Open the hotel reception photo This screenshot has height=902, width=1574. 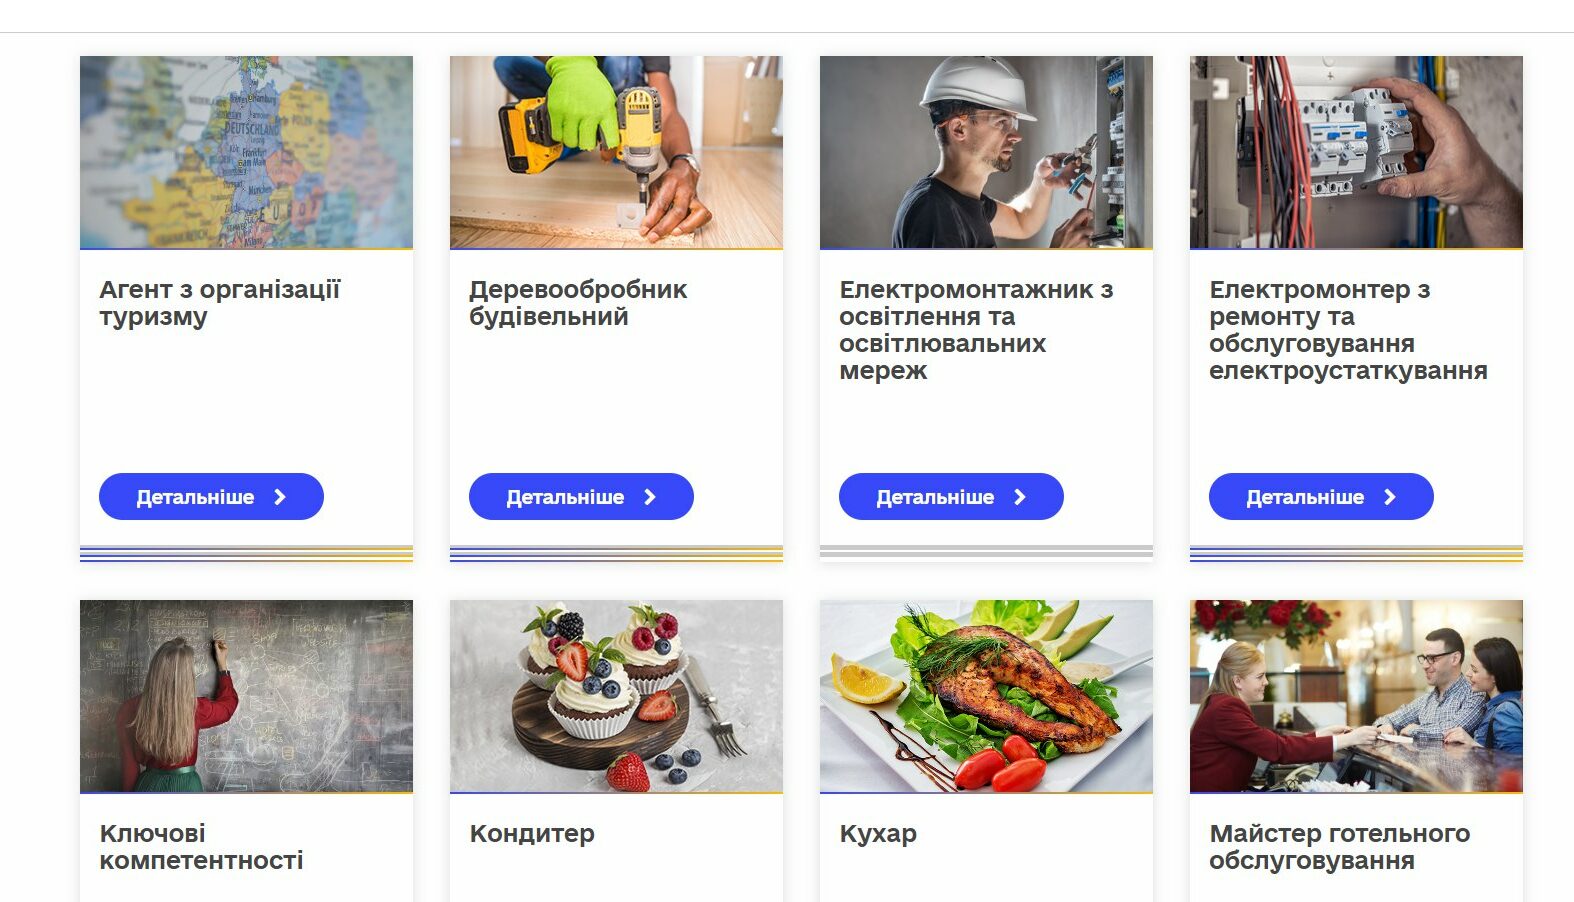(x=1356, y=696)
